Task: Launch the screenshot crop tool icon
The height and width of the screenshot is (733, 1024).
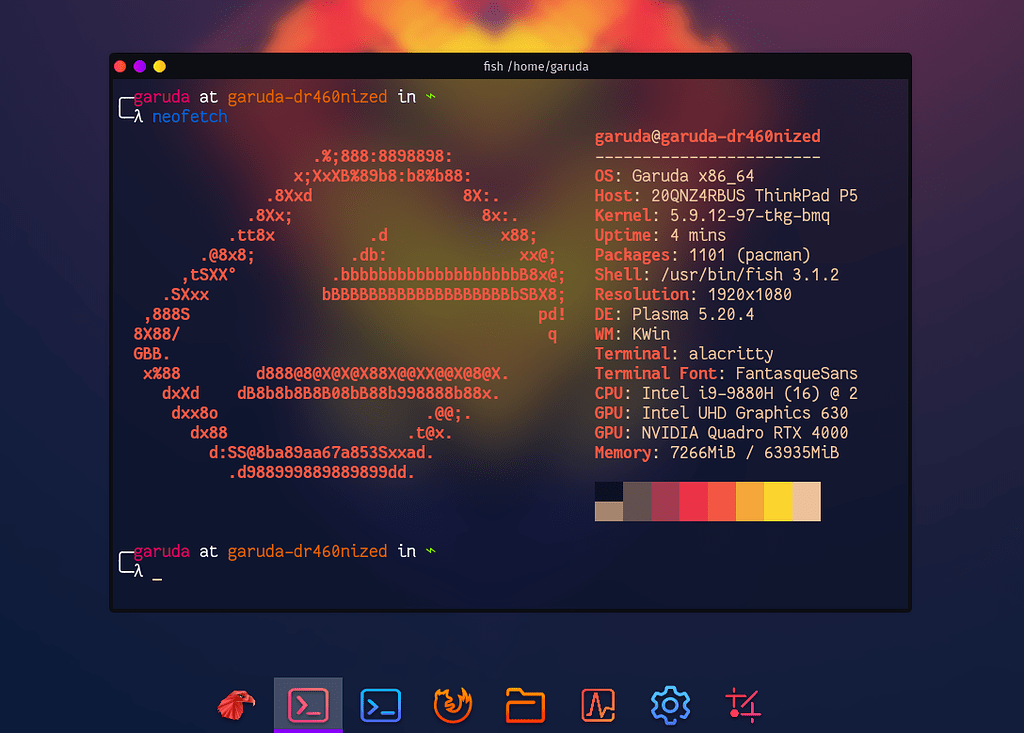Action: 742,705
